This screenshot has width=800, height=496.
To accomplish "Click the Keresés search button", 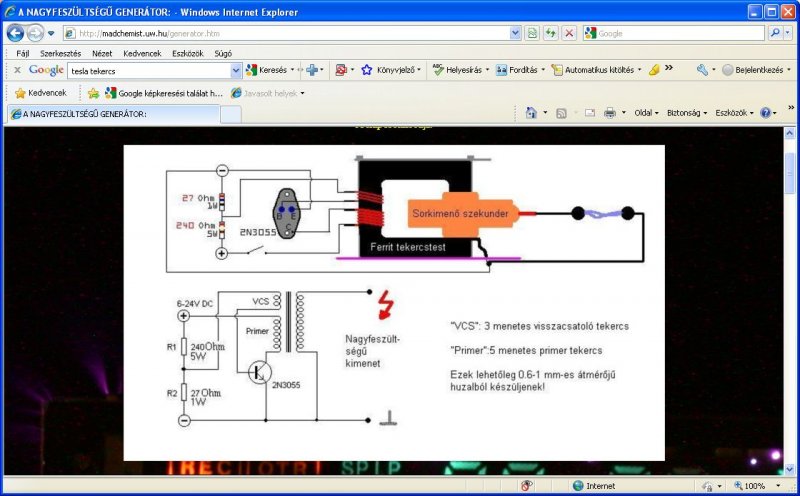I will (267, 70).
